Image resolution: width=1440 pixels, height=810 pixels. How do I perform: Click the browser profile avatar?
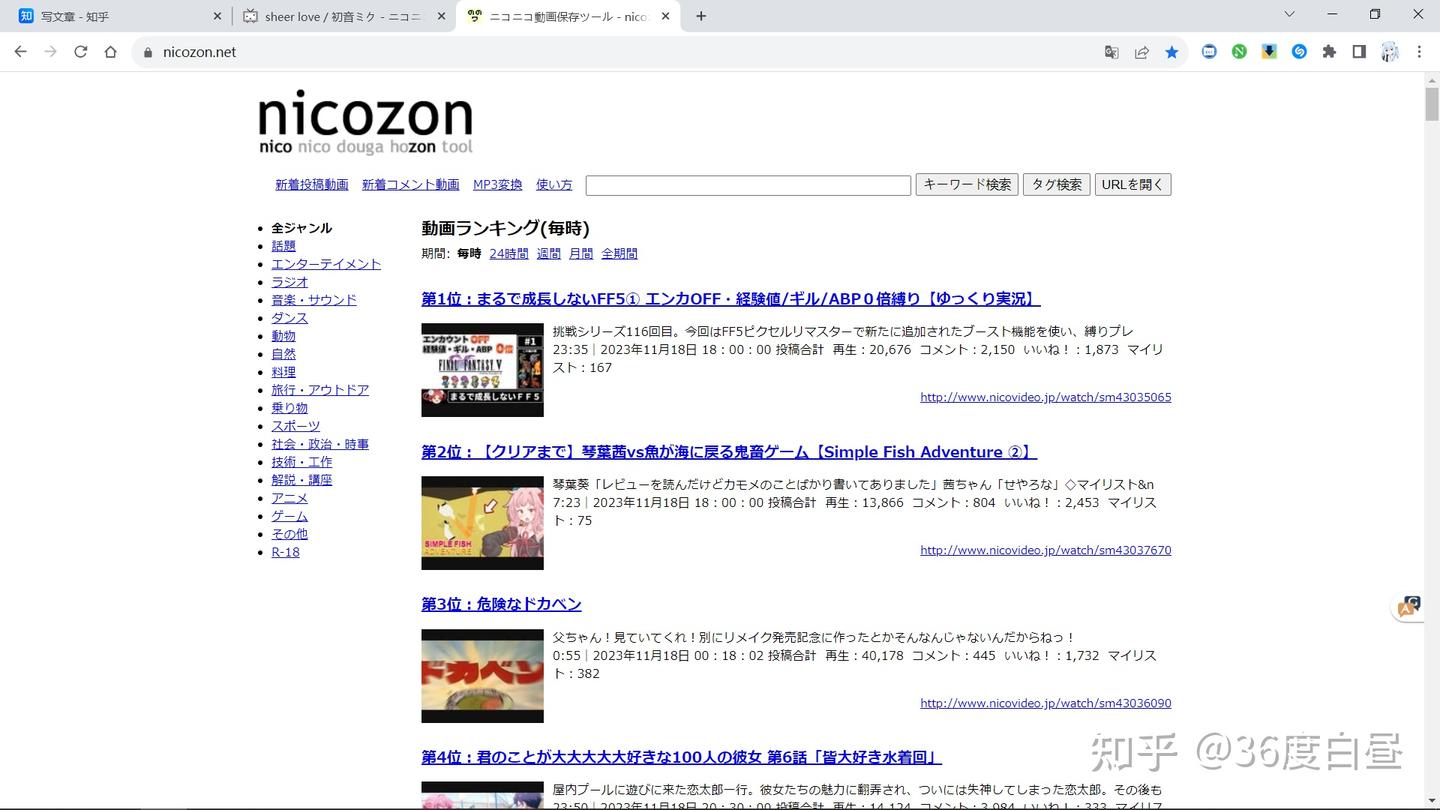click(1390, 52)
